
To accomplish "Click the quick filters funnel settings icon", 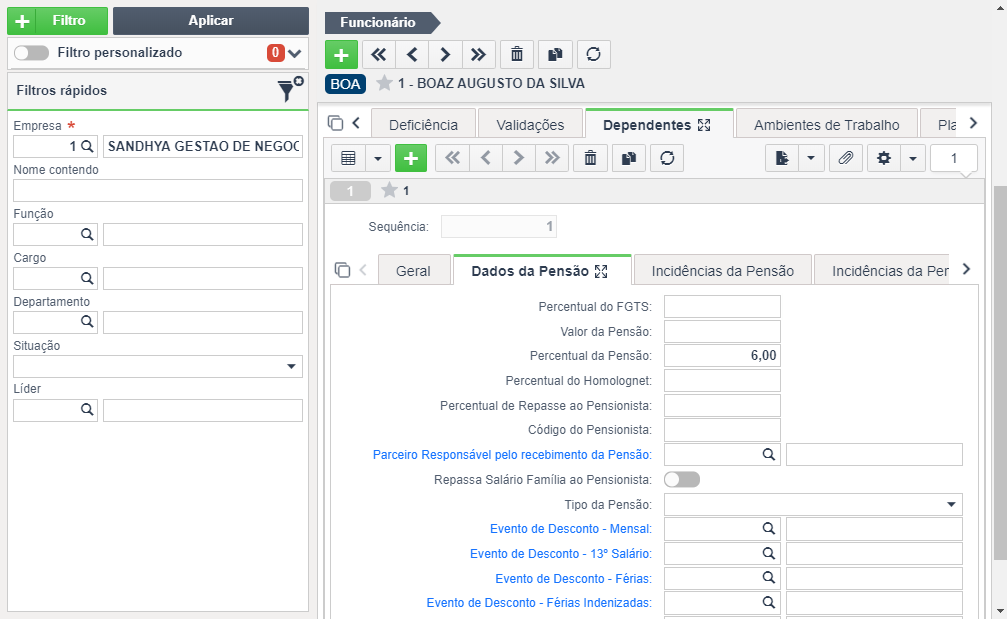I will [290, 89].
